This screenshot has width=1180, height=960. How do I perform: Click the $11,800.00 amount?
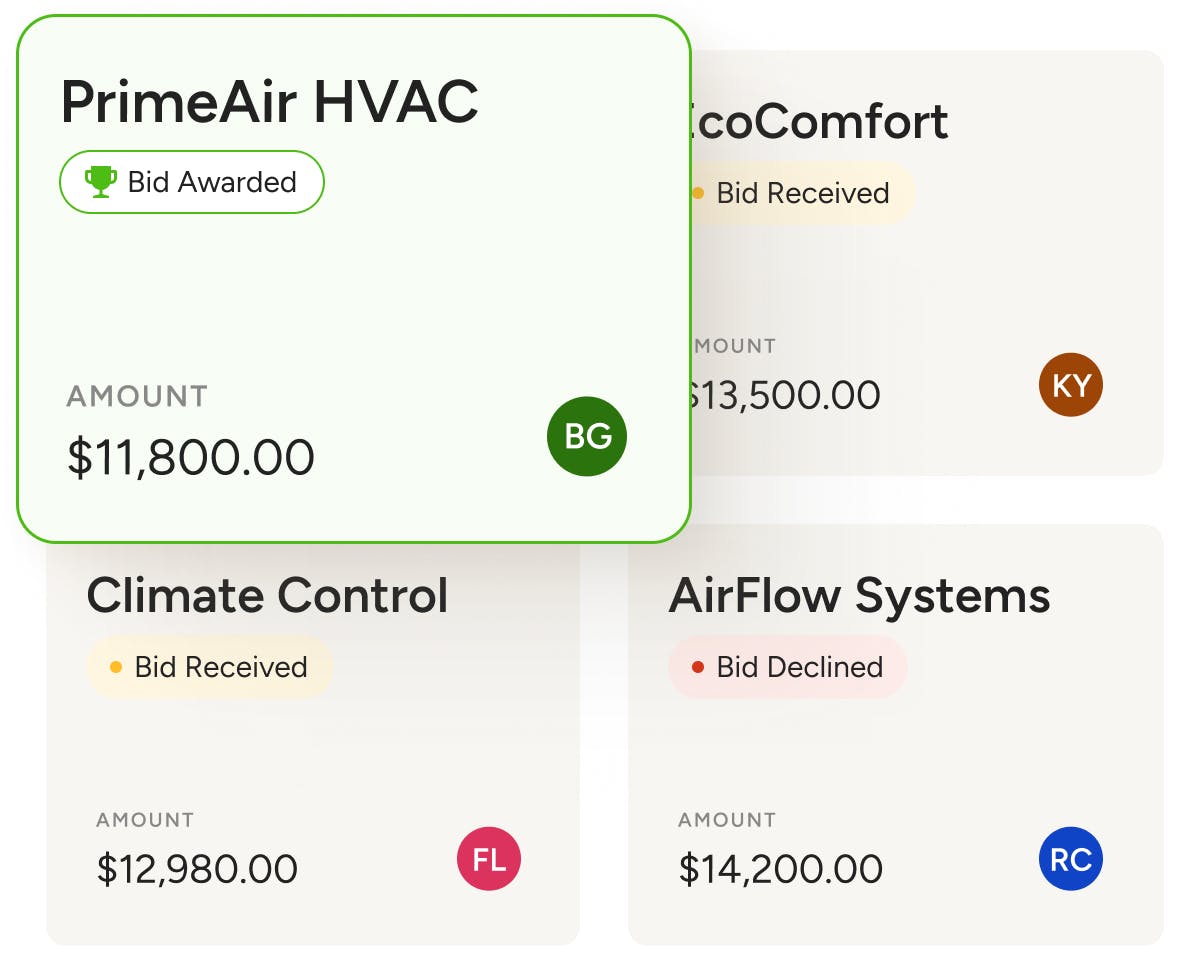point(190,457)
